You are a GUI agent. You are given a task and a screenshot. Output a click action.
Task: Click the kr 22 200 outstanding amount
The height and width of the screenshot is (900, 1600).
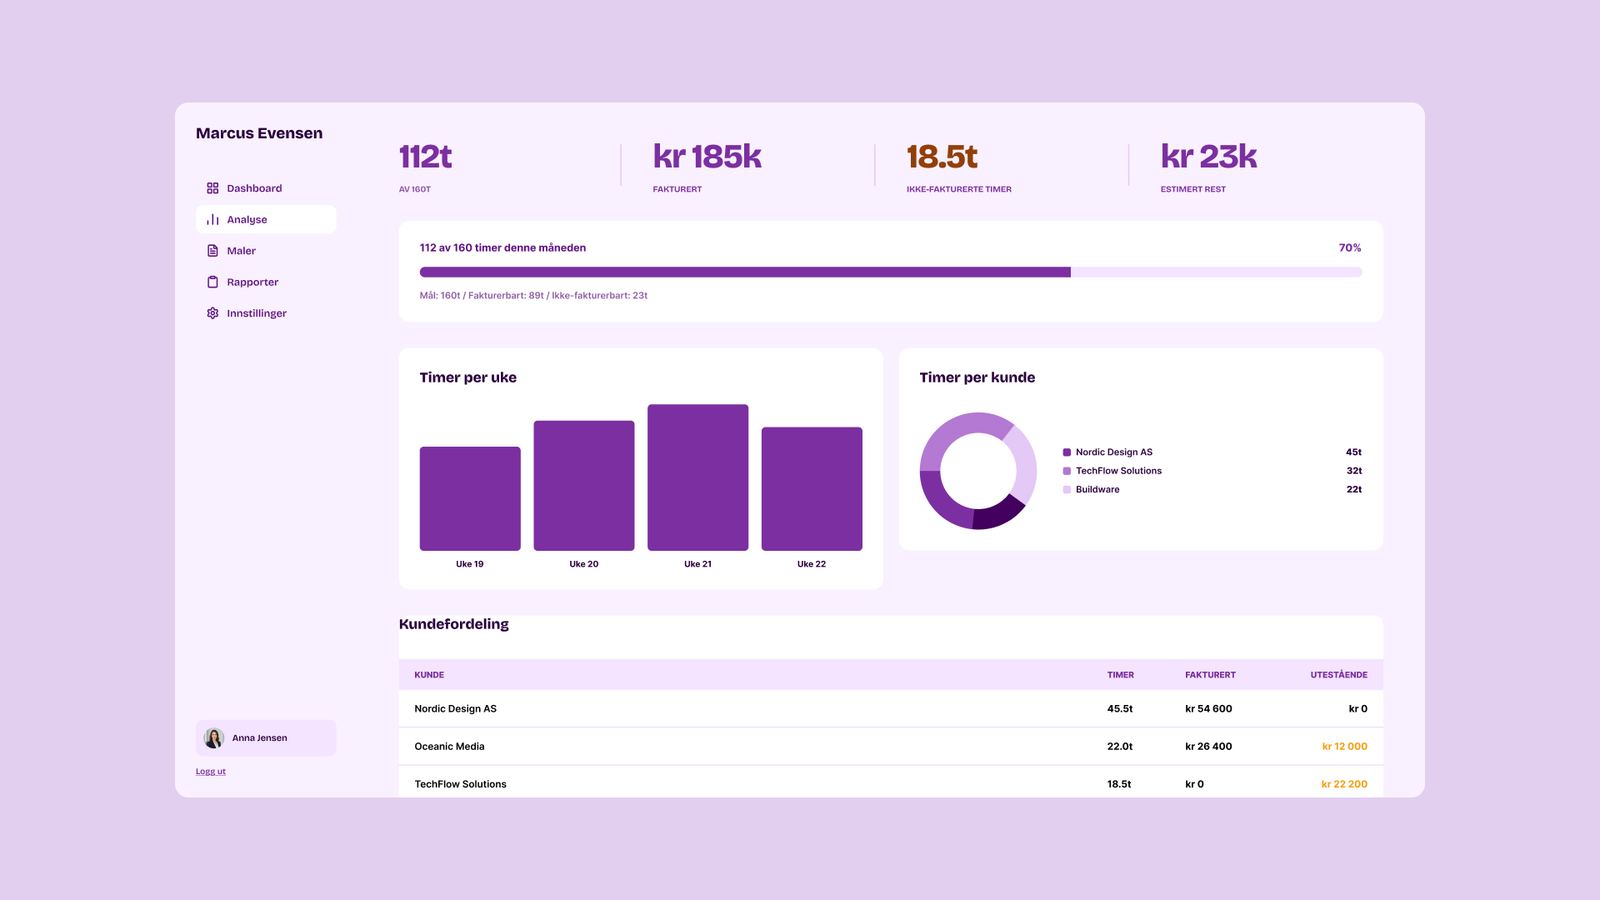[x=1344, y=784]
